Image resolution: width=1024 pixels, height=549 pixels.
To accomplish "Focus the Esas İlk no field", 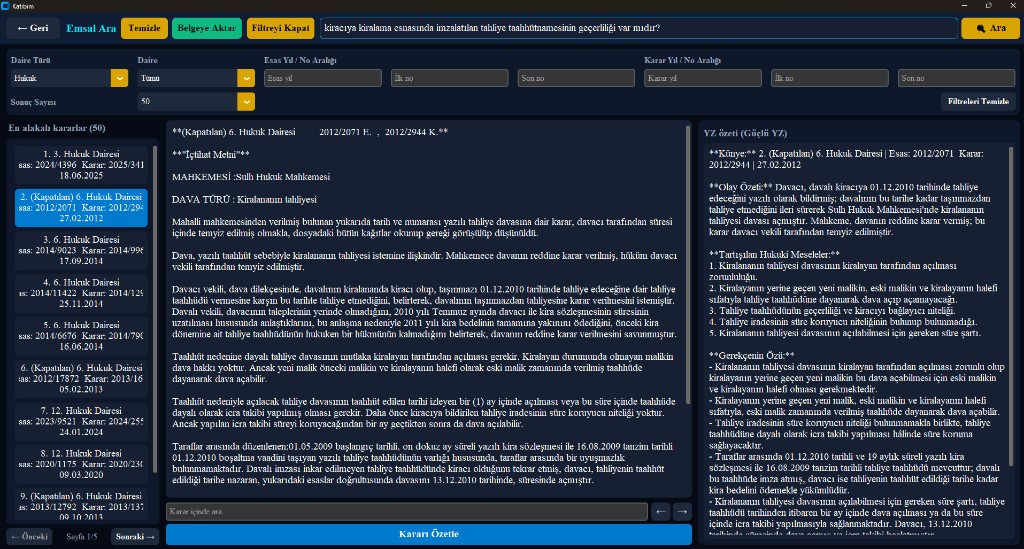I will tap(449, 78).
